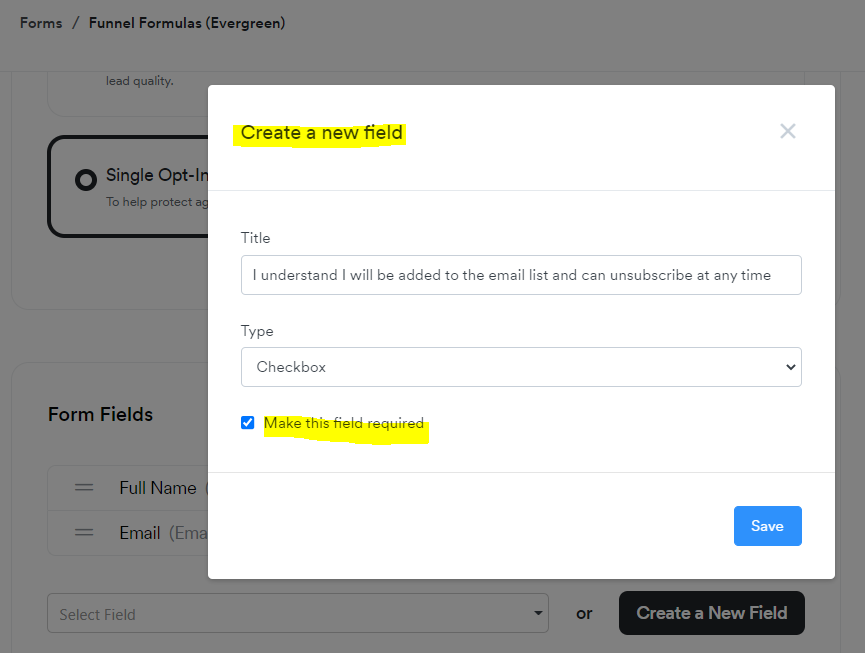Screen dimensions: 865x653
Task: Click the Email row drag handle icon
Action: click(85, 533)
